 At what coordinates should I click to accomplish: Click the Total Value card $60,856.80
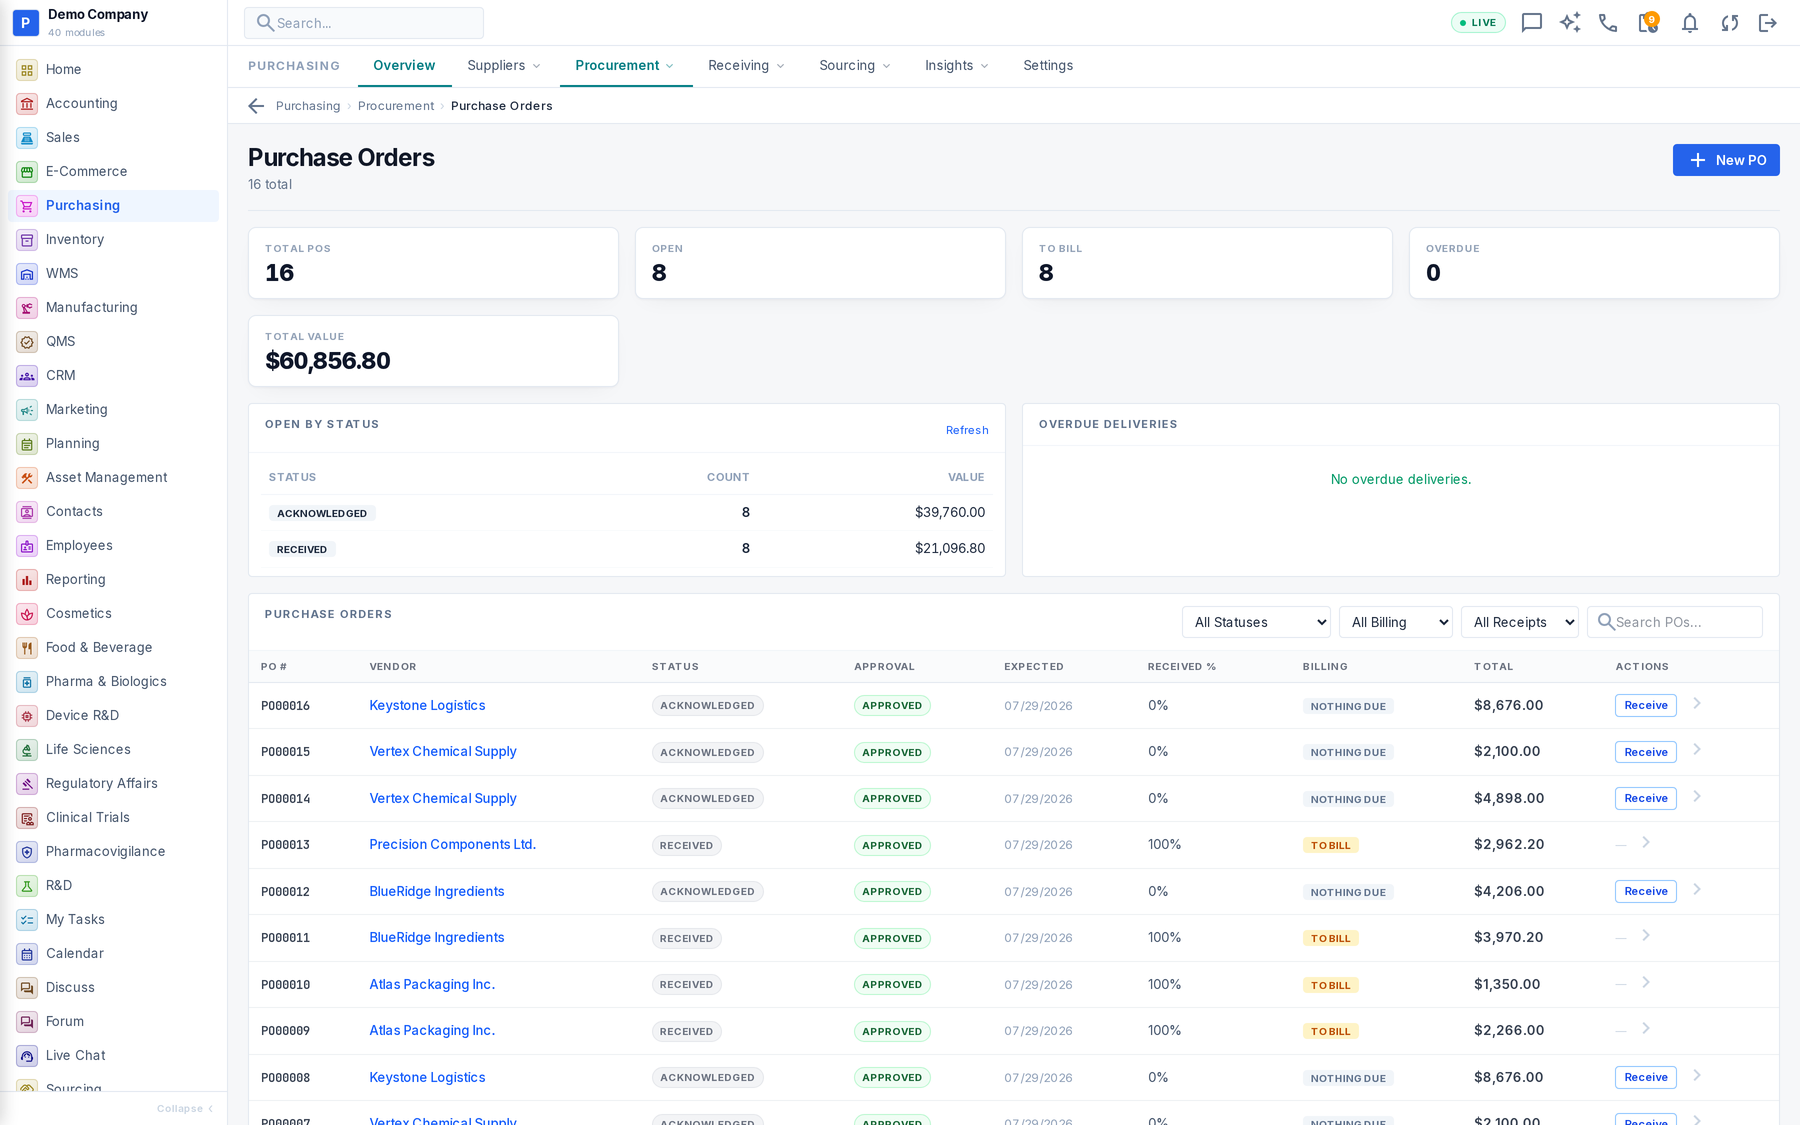[433, 351]
